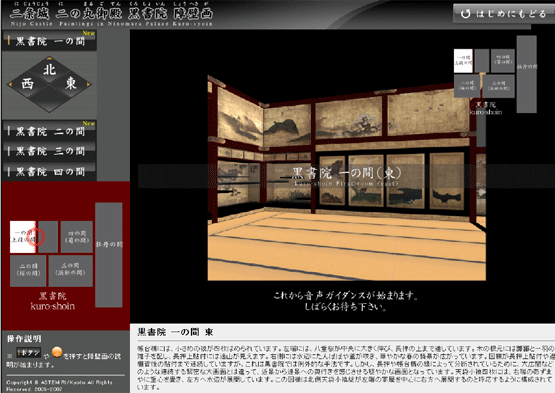Image resolution: width=555 pixels, height=393 pixels.
Task: Open the 黒書院 四の間 menu item
Action: 49,172
